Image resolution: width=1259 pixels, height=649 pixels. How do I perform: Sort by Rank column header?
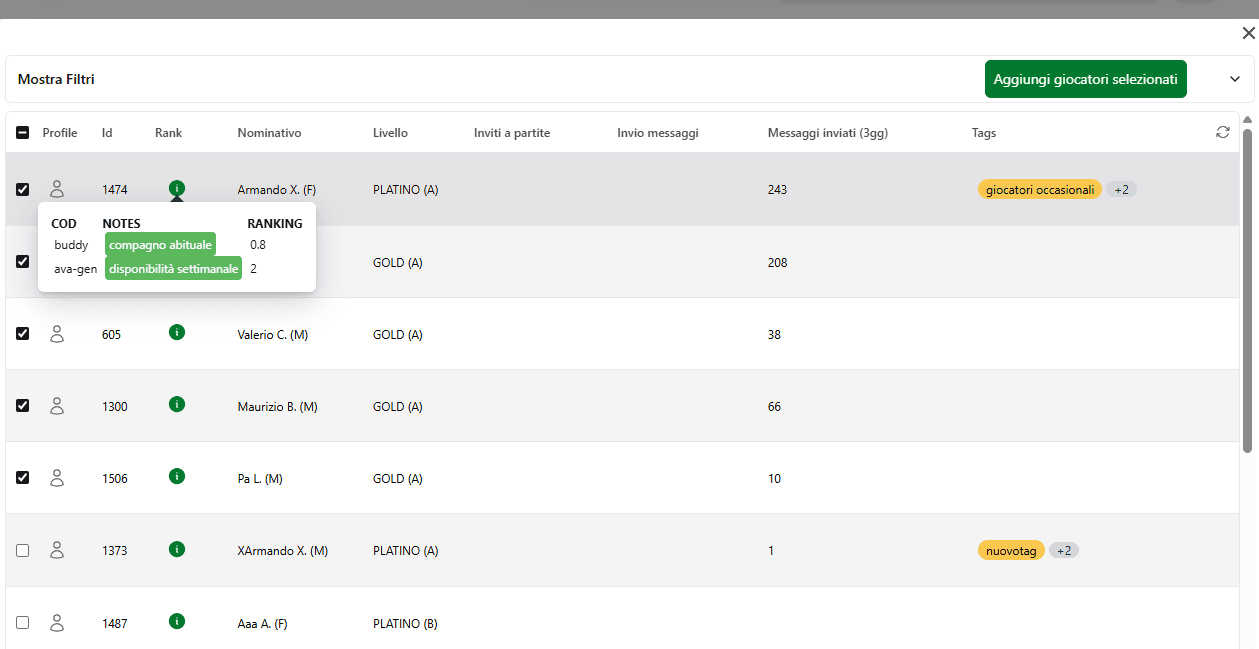(168, 133)
